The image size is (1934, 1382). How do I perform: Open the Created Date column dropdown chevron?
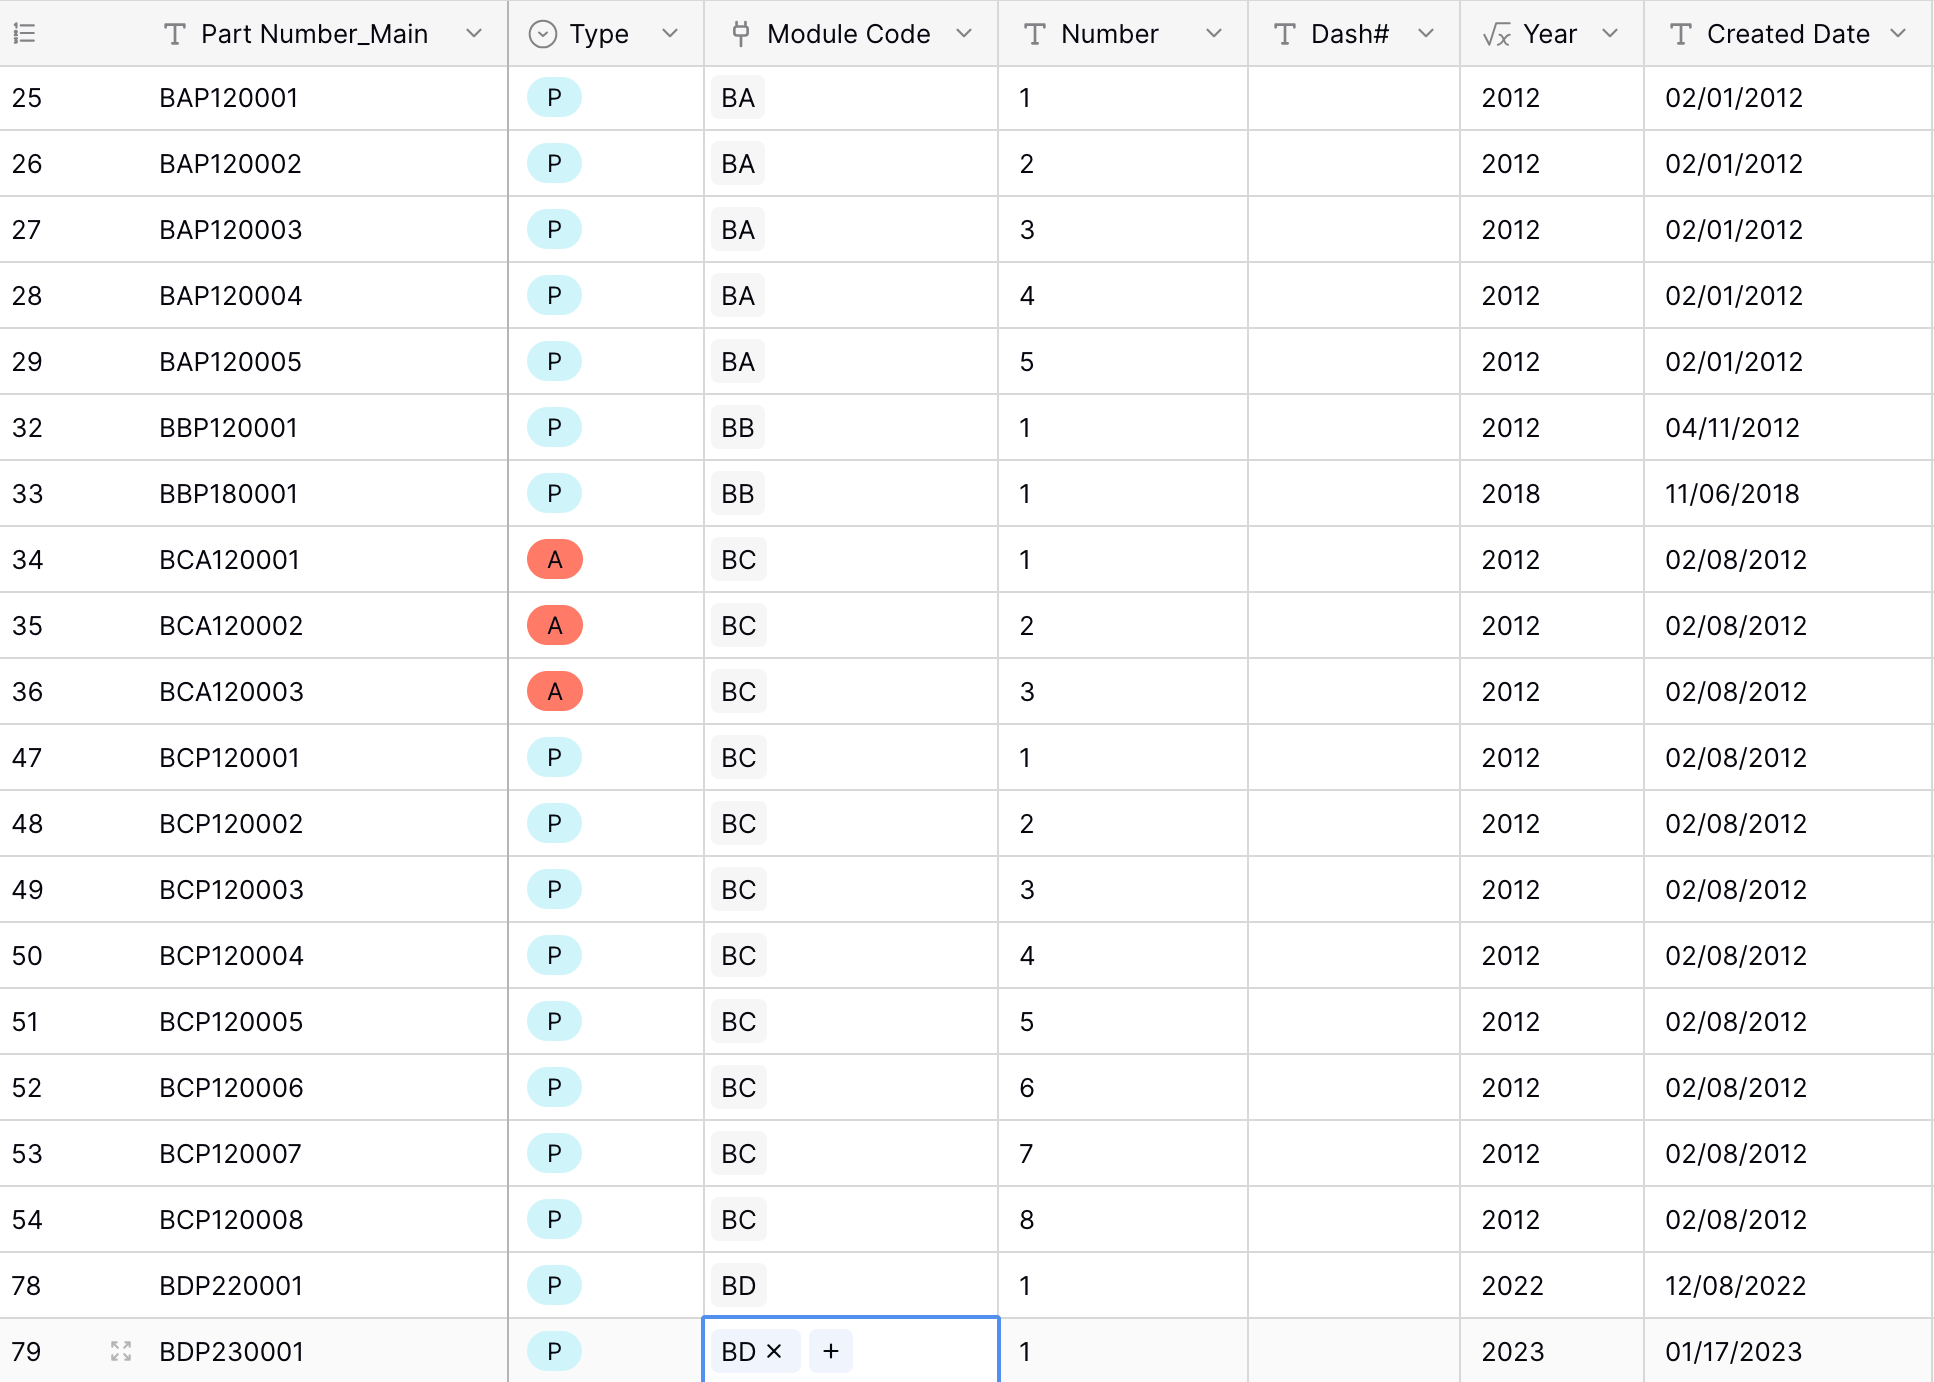coord(1898,34)
